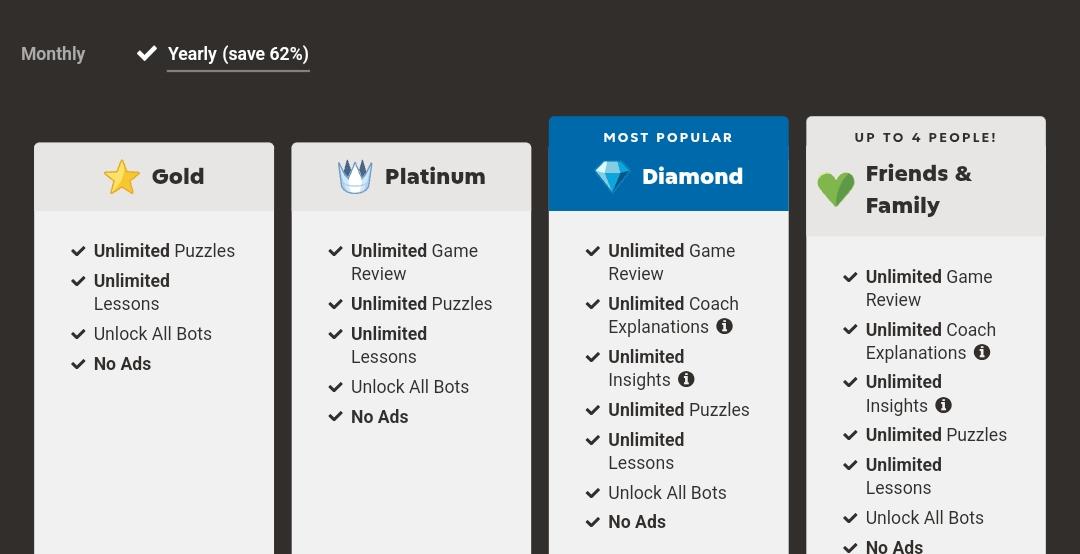Screen dimensions: 1080x554
Task: Click the Gold star icon
Action: click(122, 177)
